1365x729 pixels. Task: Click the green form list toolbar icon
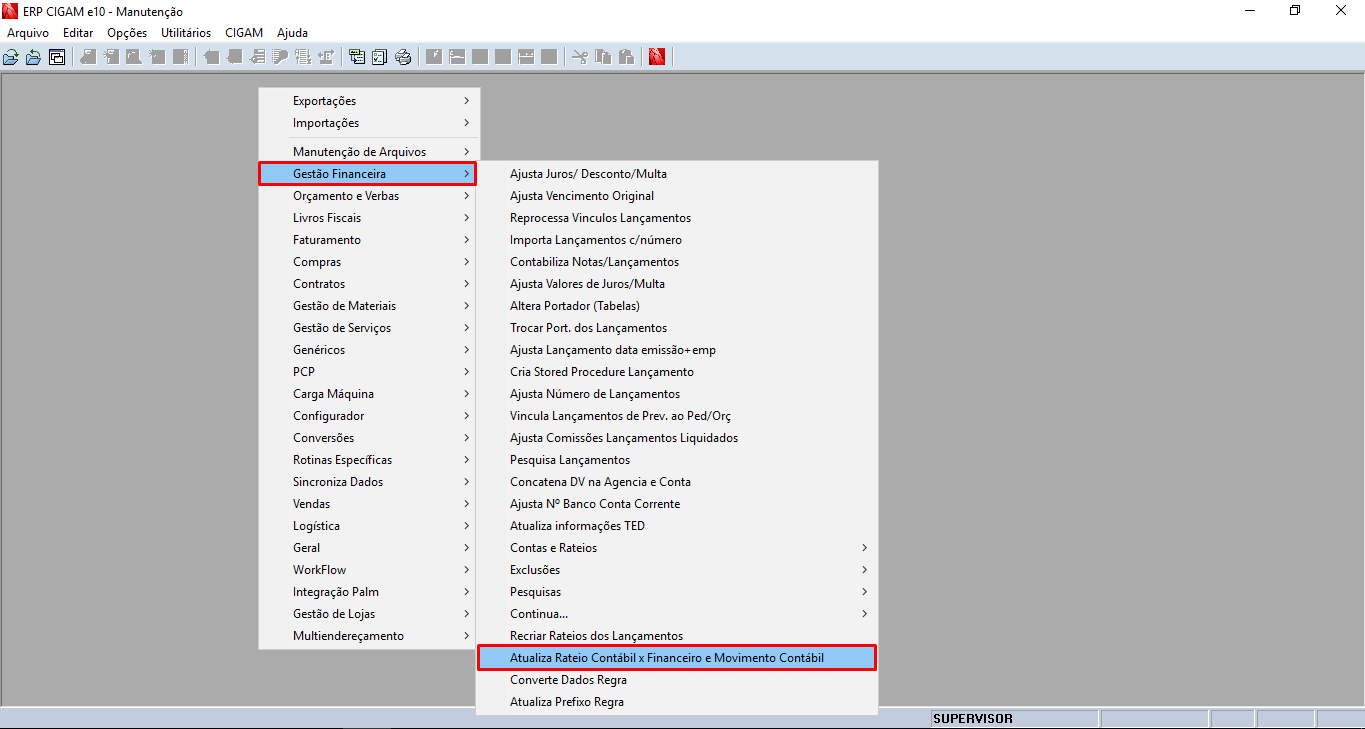[357, 57]
